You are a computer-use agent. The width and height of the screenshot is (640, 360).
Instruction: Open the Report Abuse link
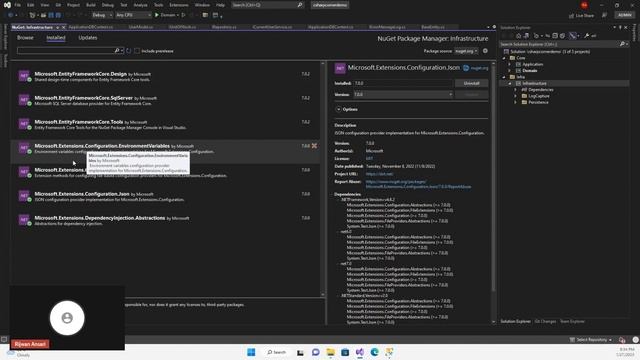[418, 184]
